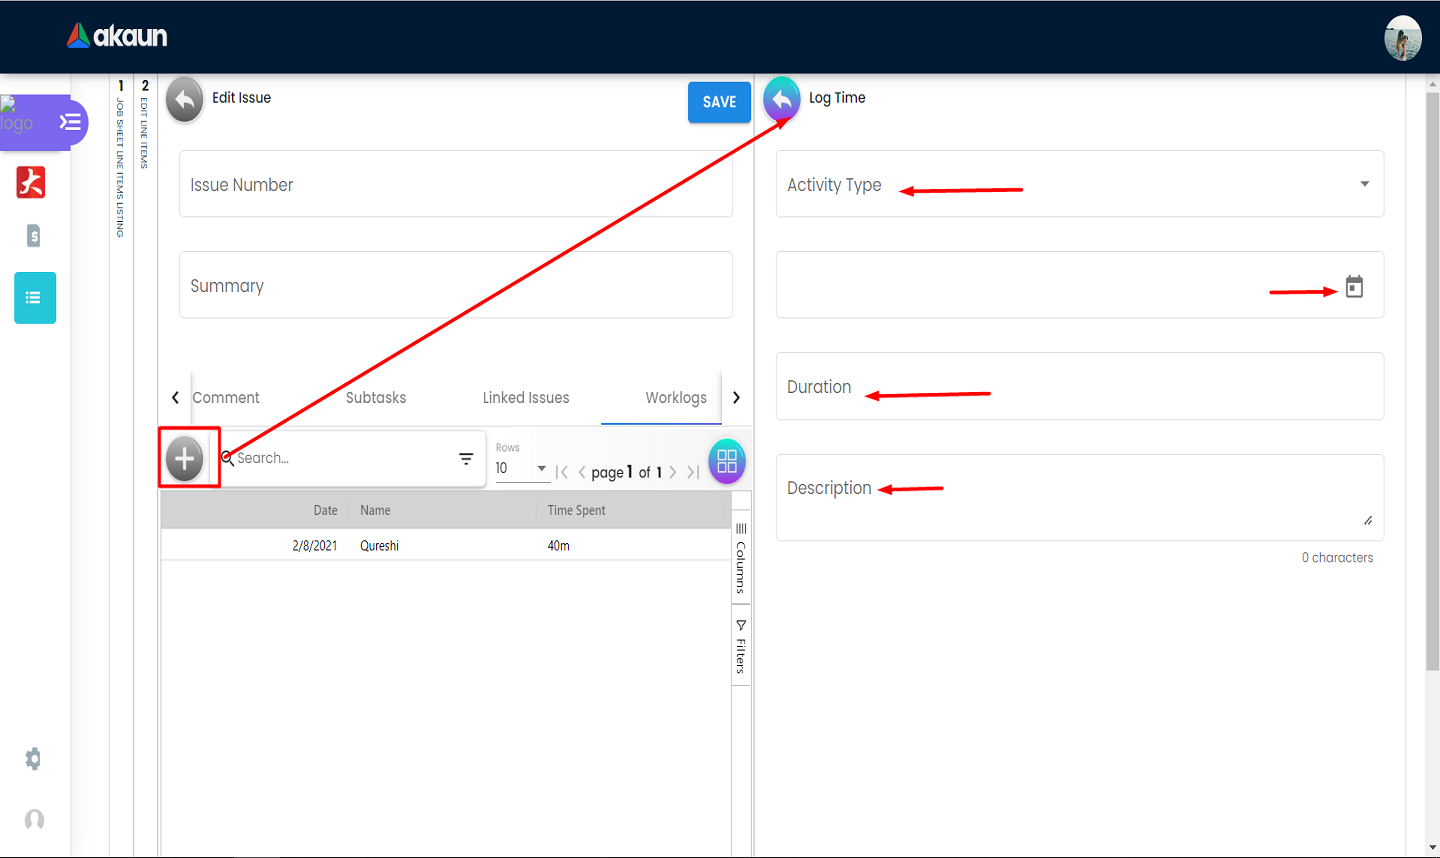The image size is (1440, 858).
Task: Open the invoice dollar document icon
Action: [34, 236]
